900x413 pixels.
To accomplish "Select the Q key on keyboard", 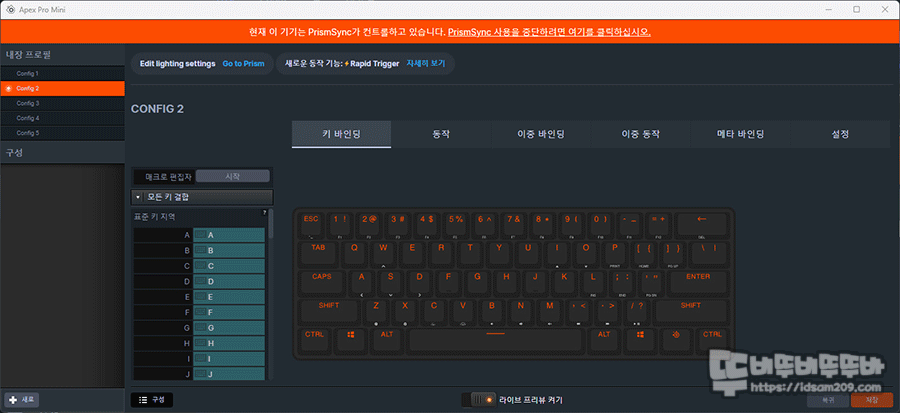I will click(x=354, y=253).
